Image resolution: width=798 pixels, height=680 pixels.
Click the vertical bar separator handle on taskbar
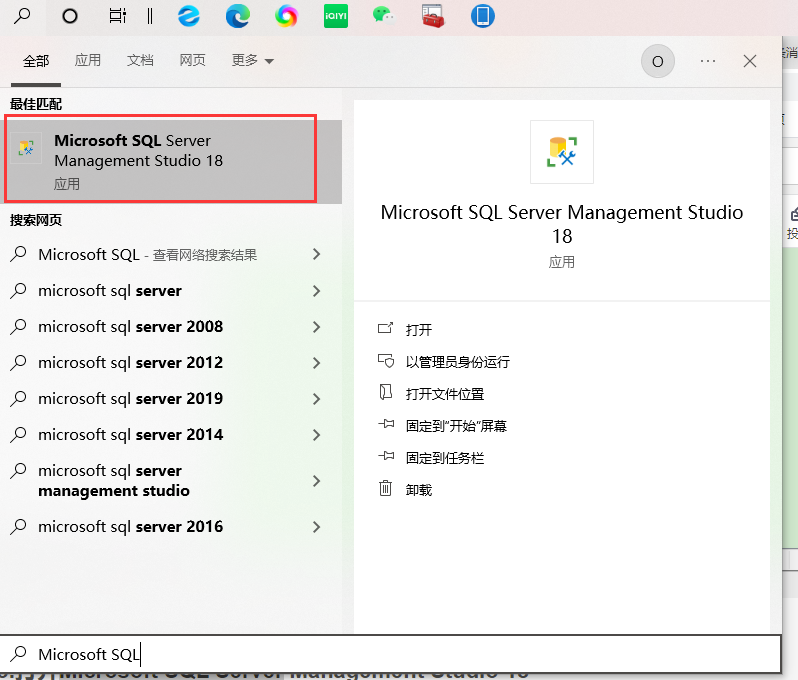pos(150,16)
